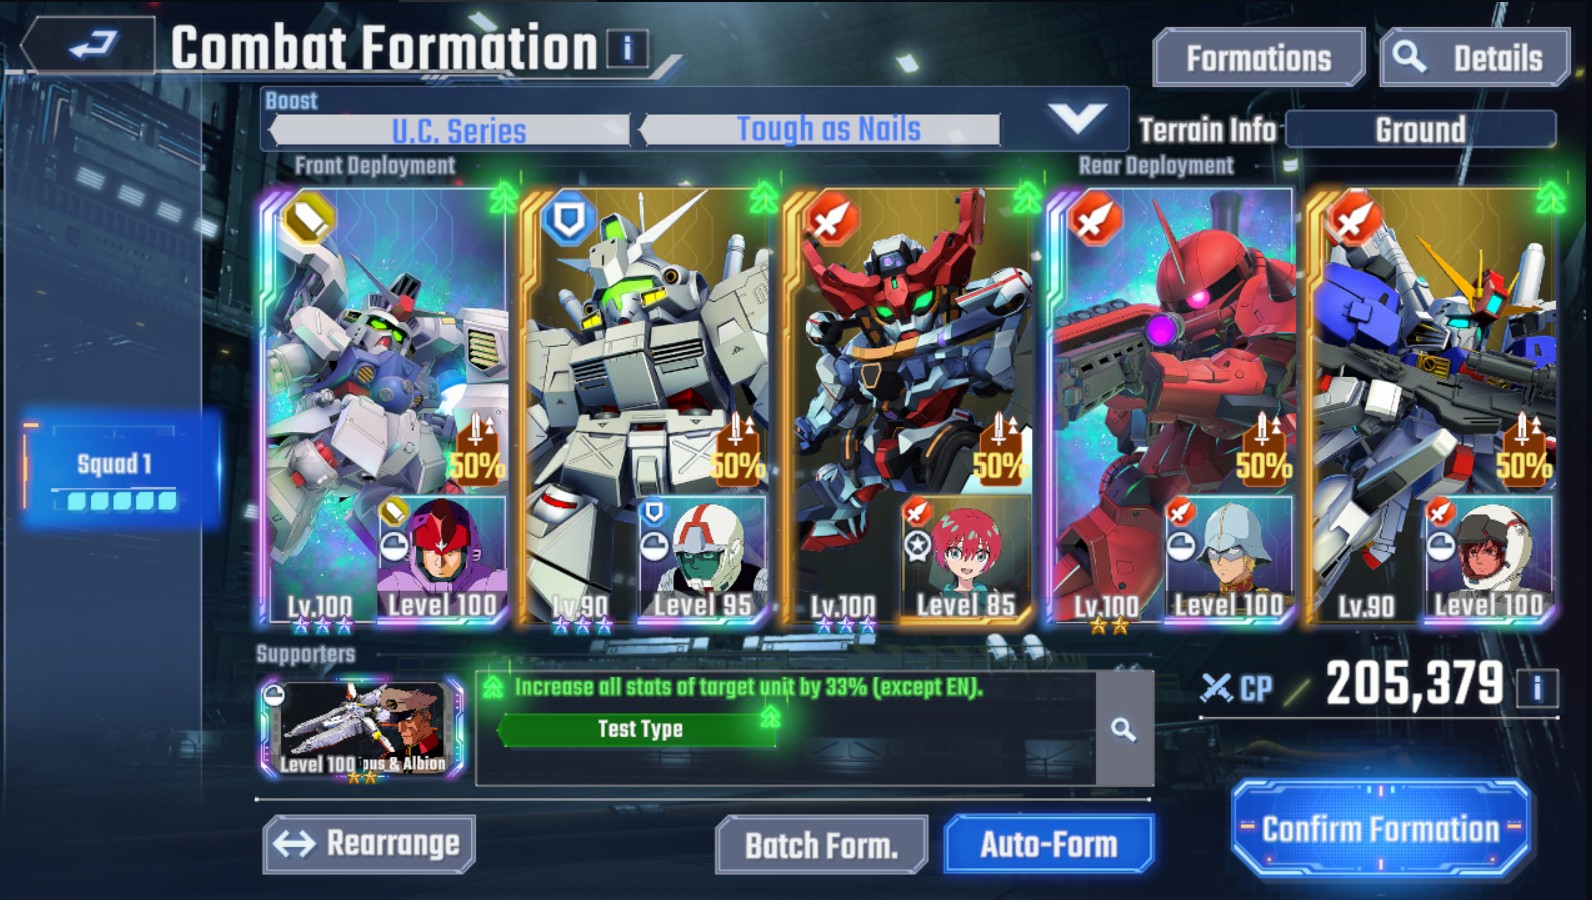This screenshot has width=1592, height=900.
Task: Click red sword attacker icon on third unit
Action: point(832,219)
